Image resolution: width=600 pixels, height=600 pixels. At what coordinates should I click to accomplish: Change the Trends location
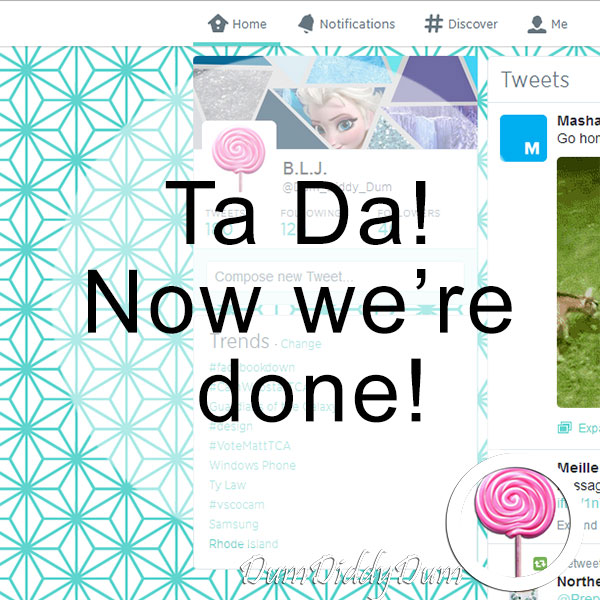(x=301, y=344)
